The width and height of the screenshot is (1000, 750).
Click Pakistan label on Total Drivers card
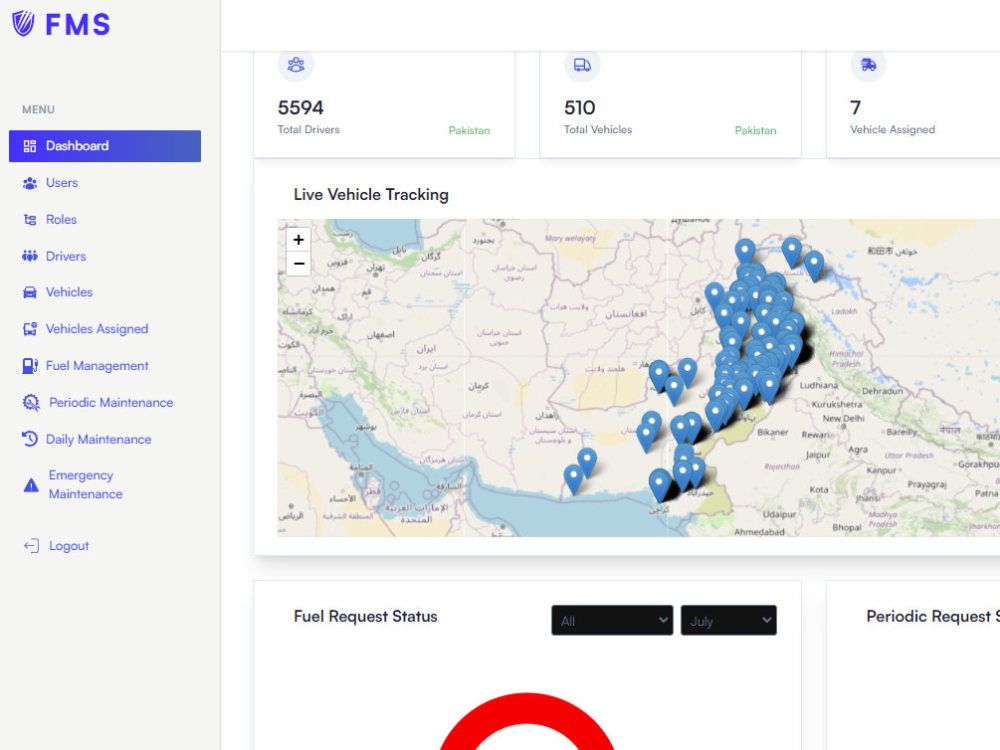469,131
